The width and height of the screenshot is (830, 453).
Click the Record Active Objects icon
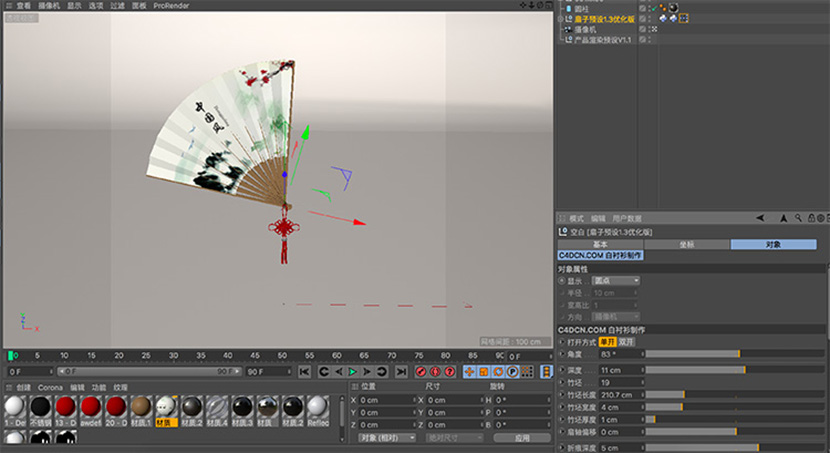(x=420, y=372)
